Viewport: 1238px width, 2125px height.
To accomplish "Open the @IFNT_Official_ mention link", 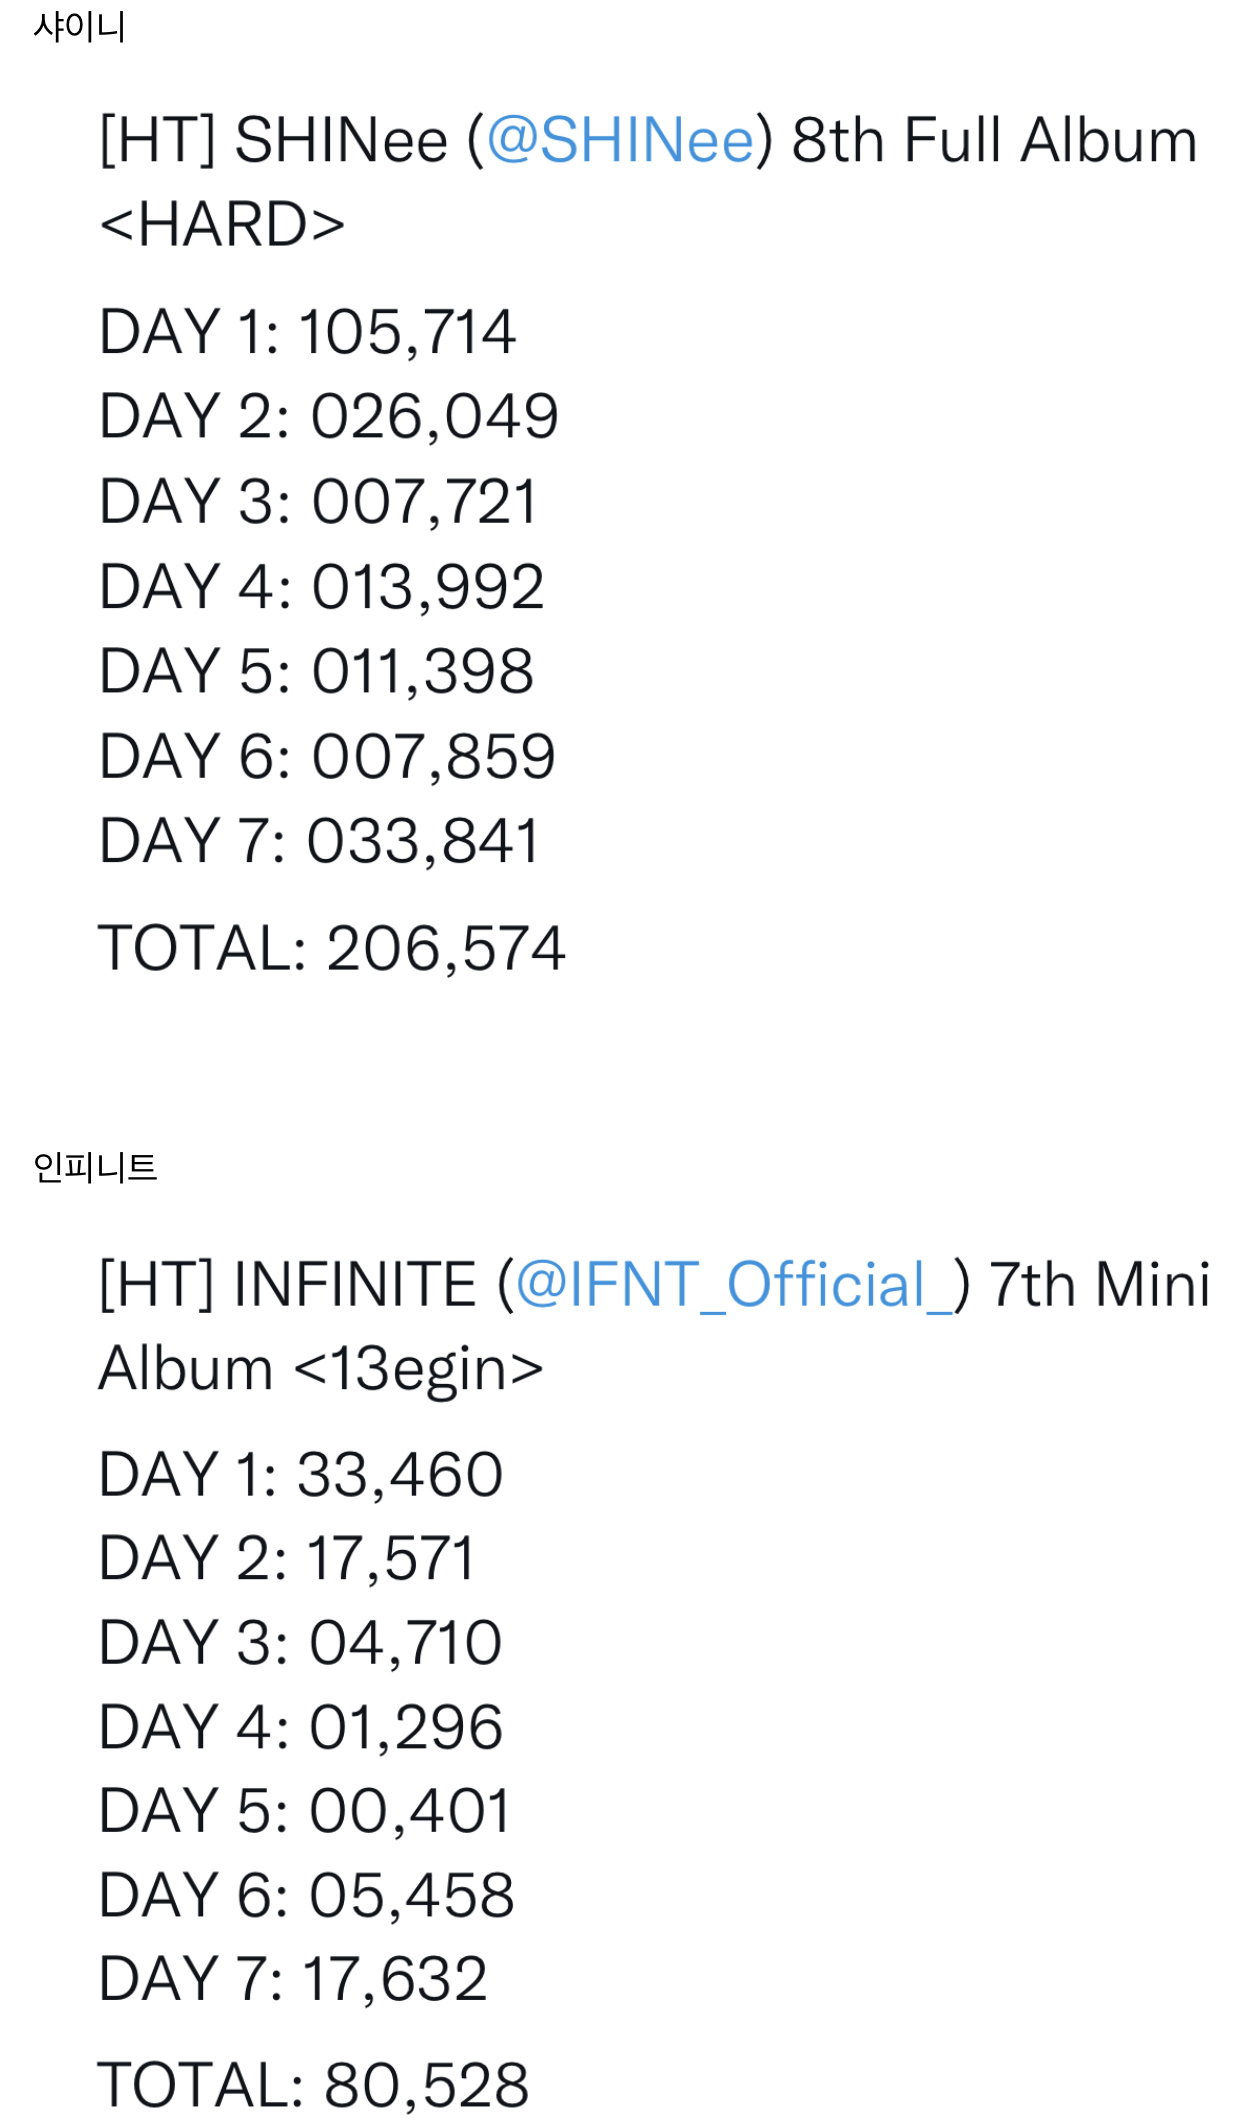I will (734, 1284).
